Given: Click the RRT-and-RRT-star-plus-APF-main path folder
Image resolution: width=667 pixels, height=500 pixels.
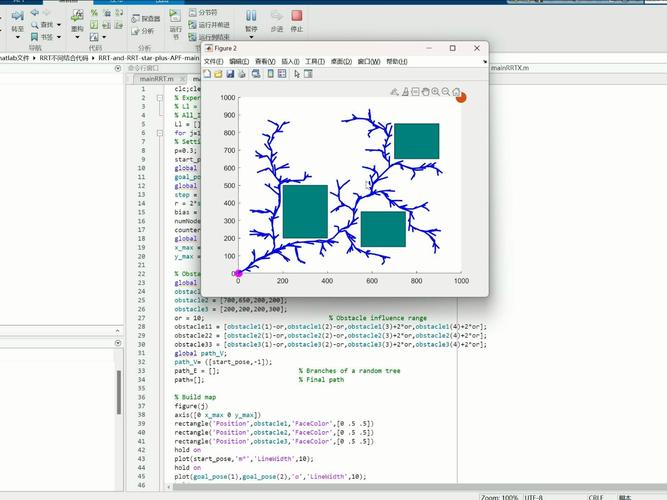Looking at the screenshot, I should (x=149, y=58).
